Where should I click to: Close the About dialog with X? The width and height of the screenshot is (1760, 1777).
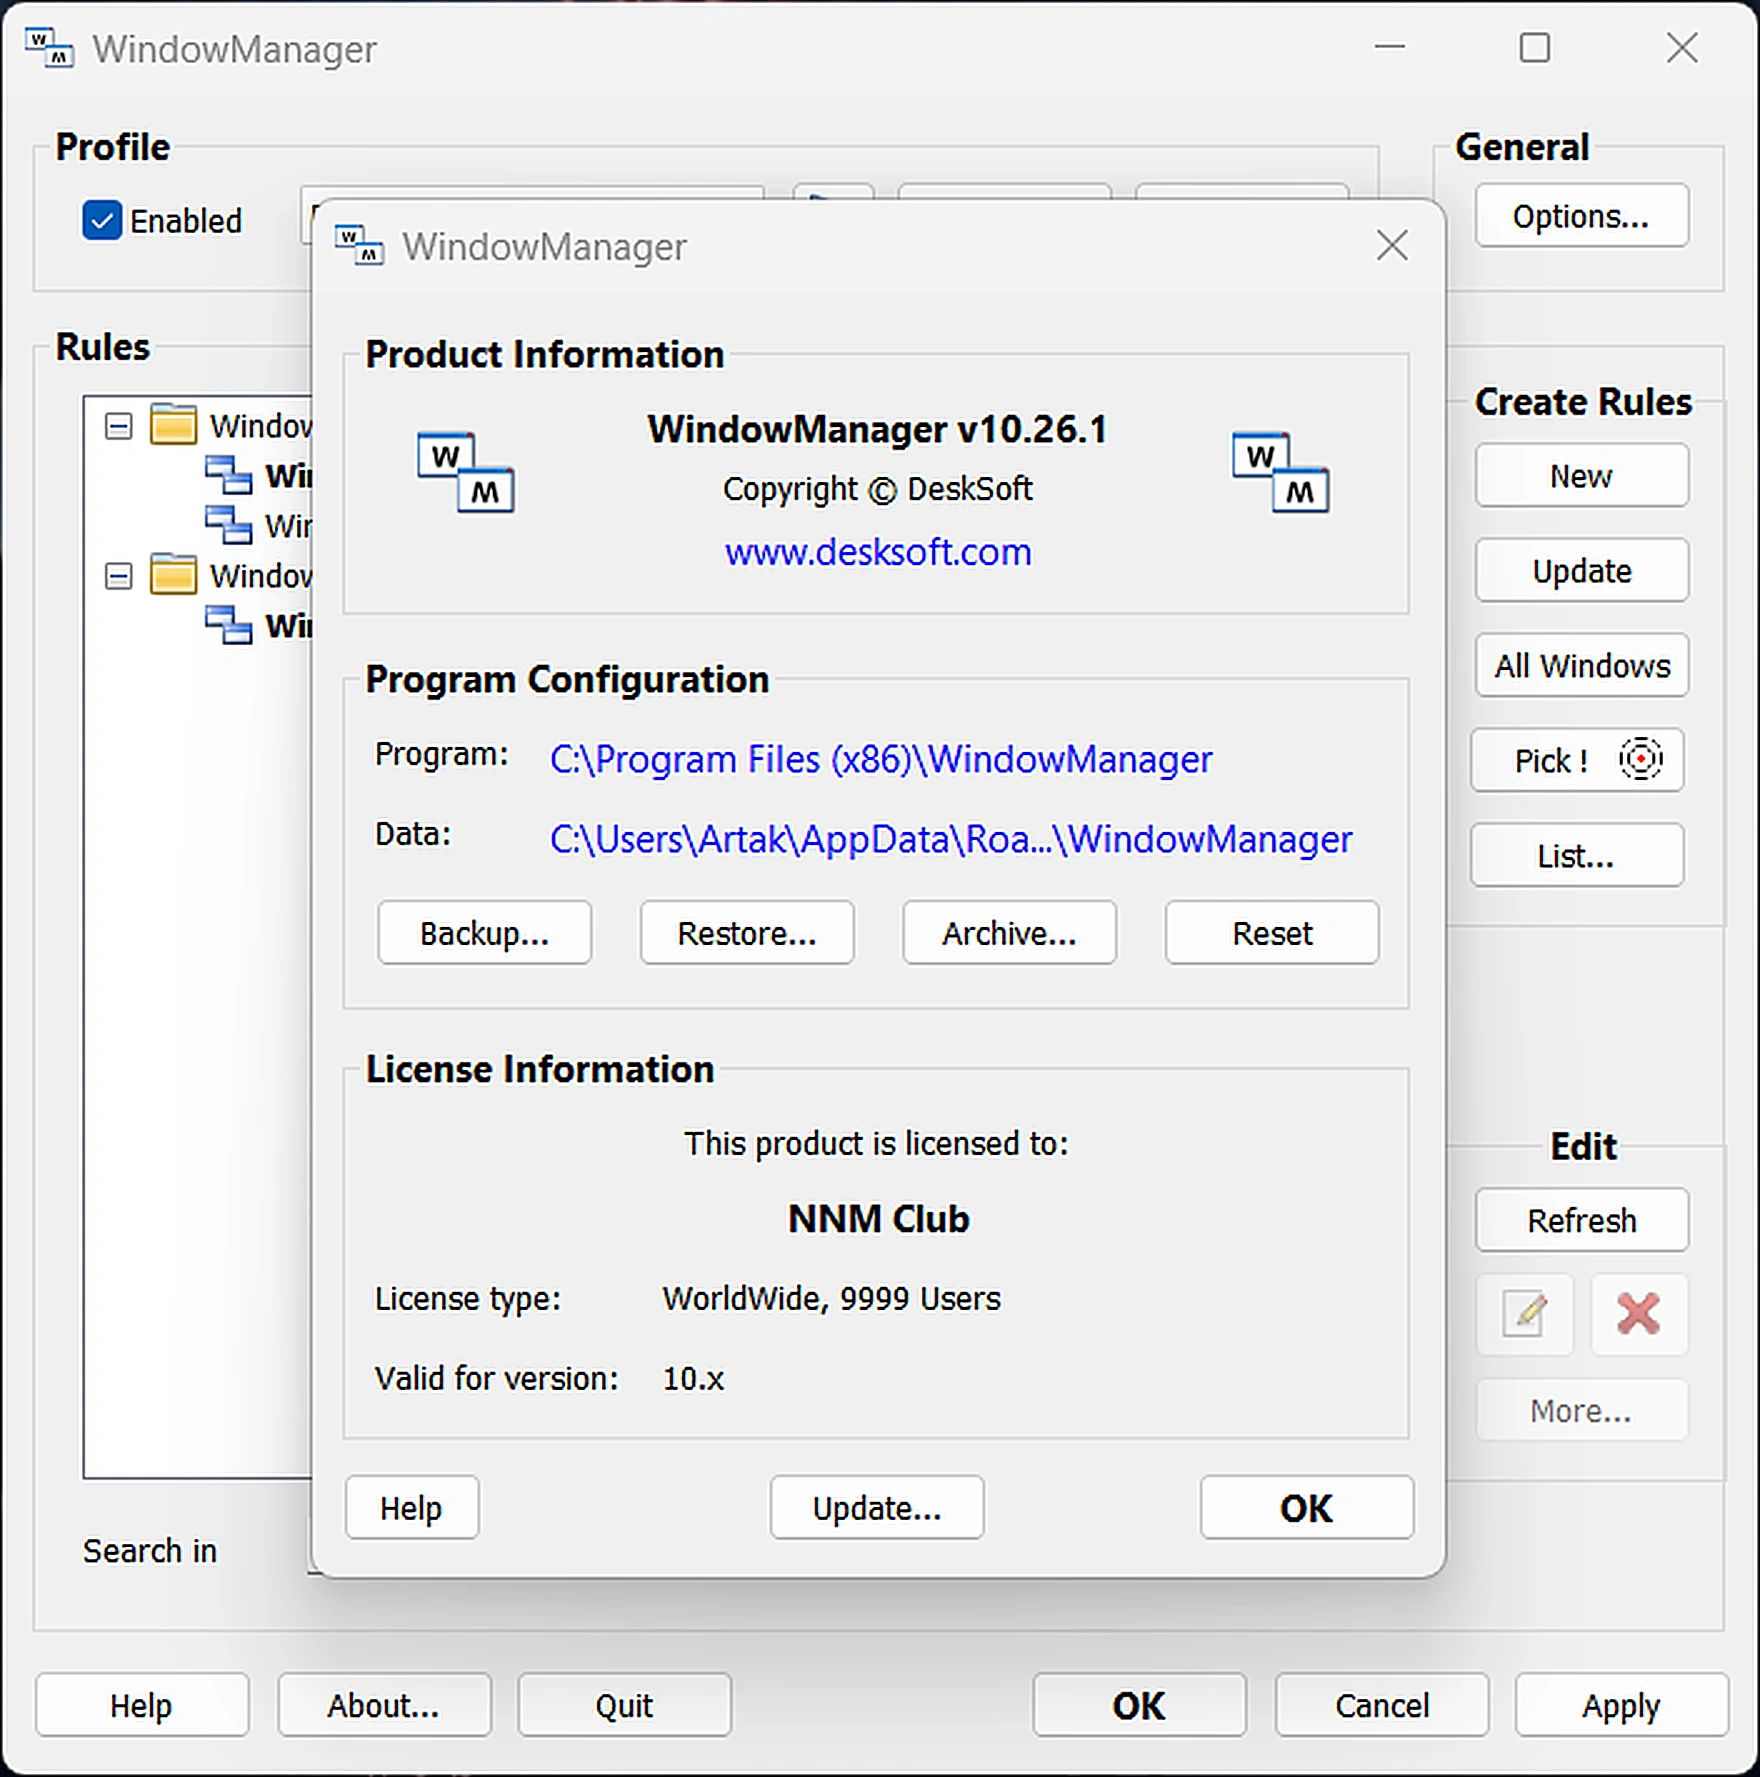click(x=1392, y=245)
